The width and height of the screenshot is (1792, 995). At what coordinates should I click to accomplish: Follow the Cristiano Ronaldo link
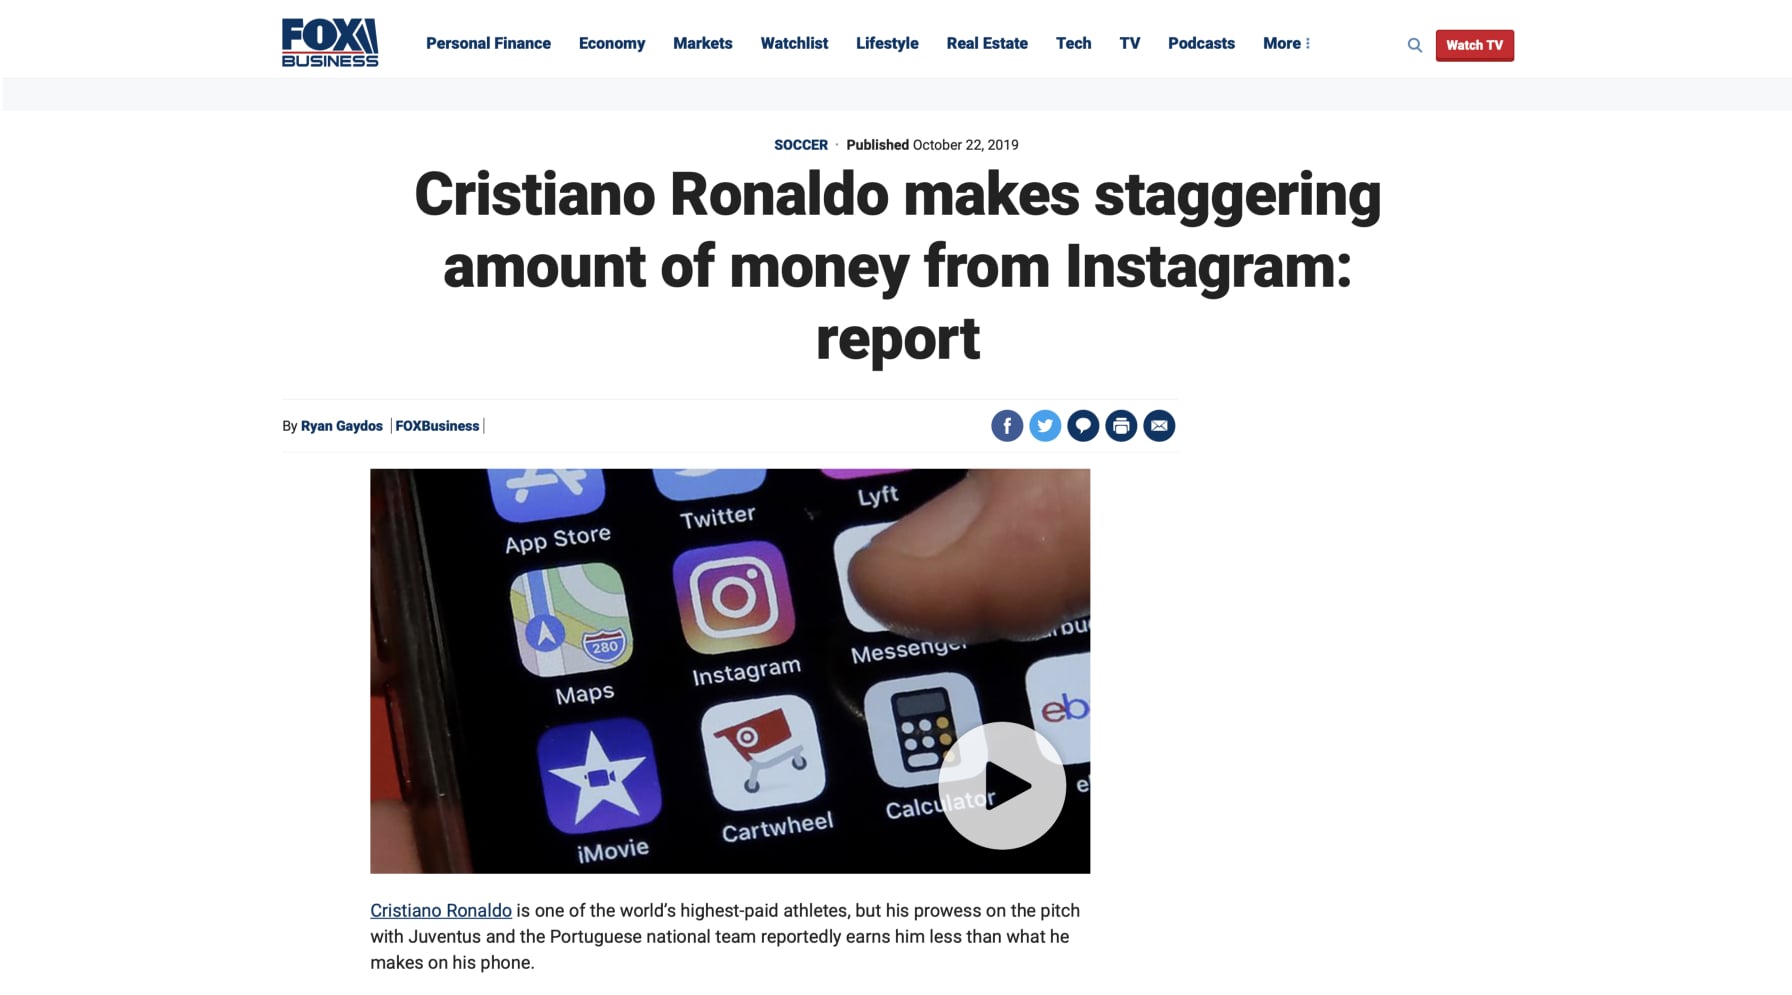coord(441,910)
